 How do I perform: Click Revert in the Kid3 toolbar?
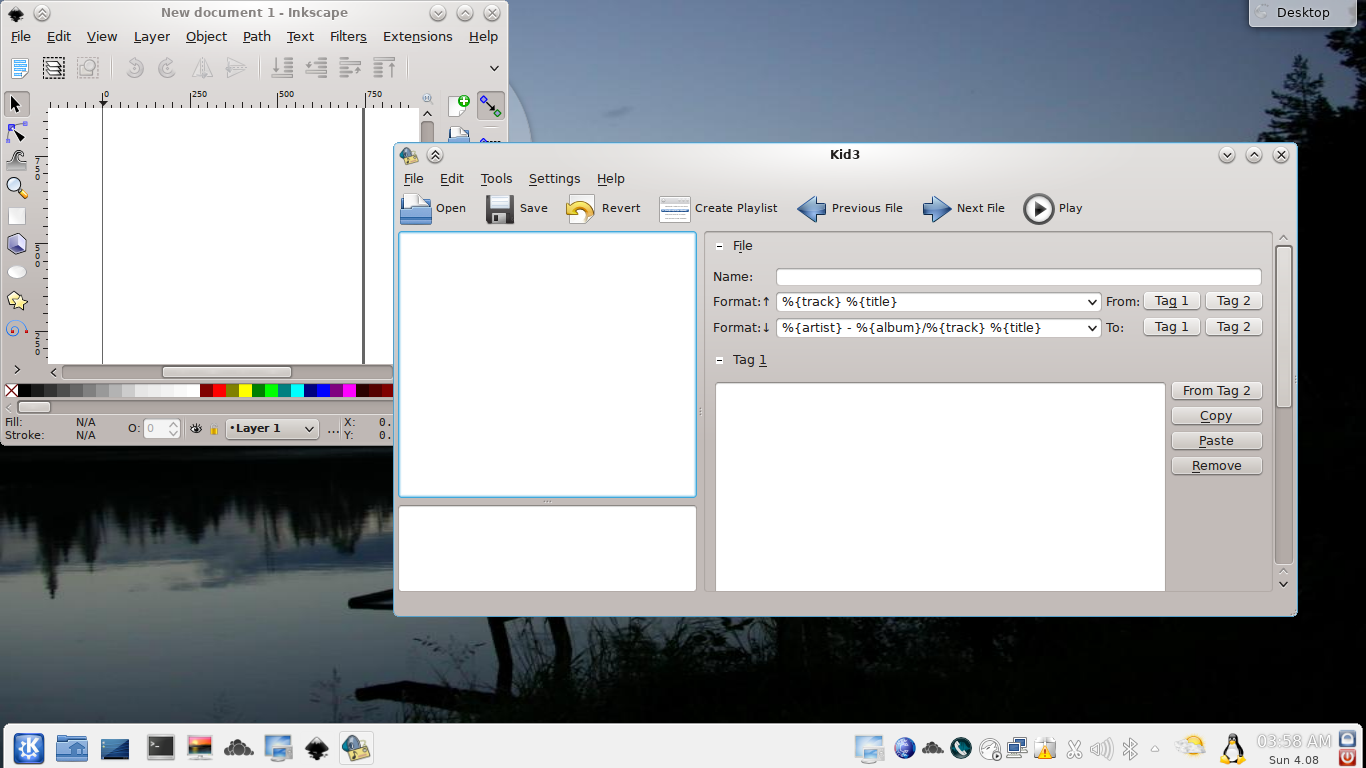[x=603, y=208]
